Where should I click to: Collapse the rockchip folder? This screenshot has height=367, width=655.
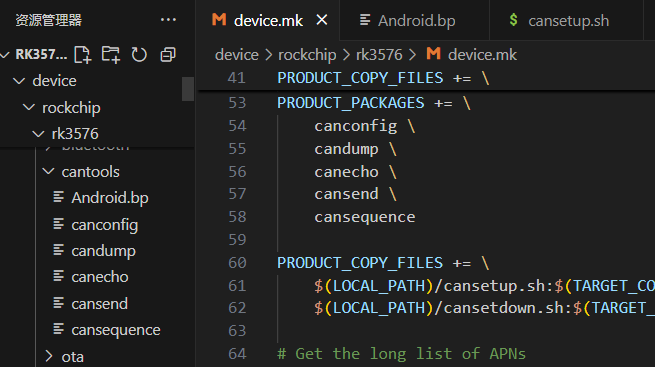click(28, 107)
